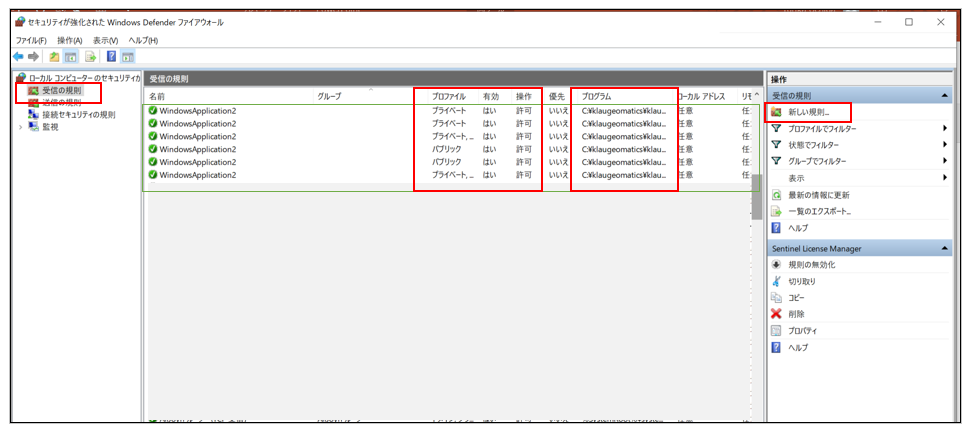
Task: Click the up one level folder icon
Action: click(x=55, y=57)
